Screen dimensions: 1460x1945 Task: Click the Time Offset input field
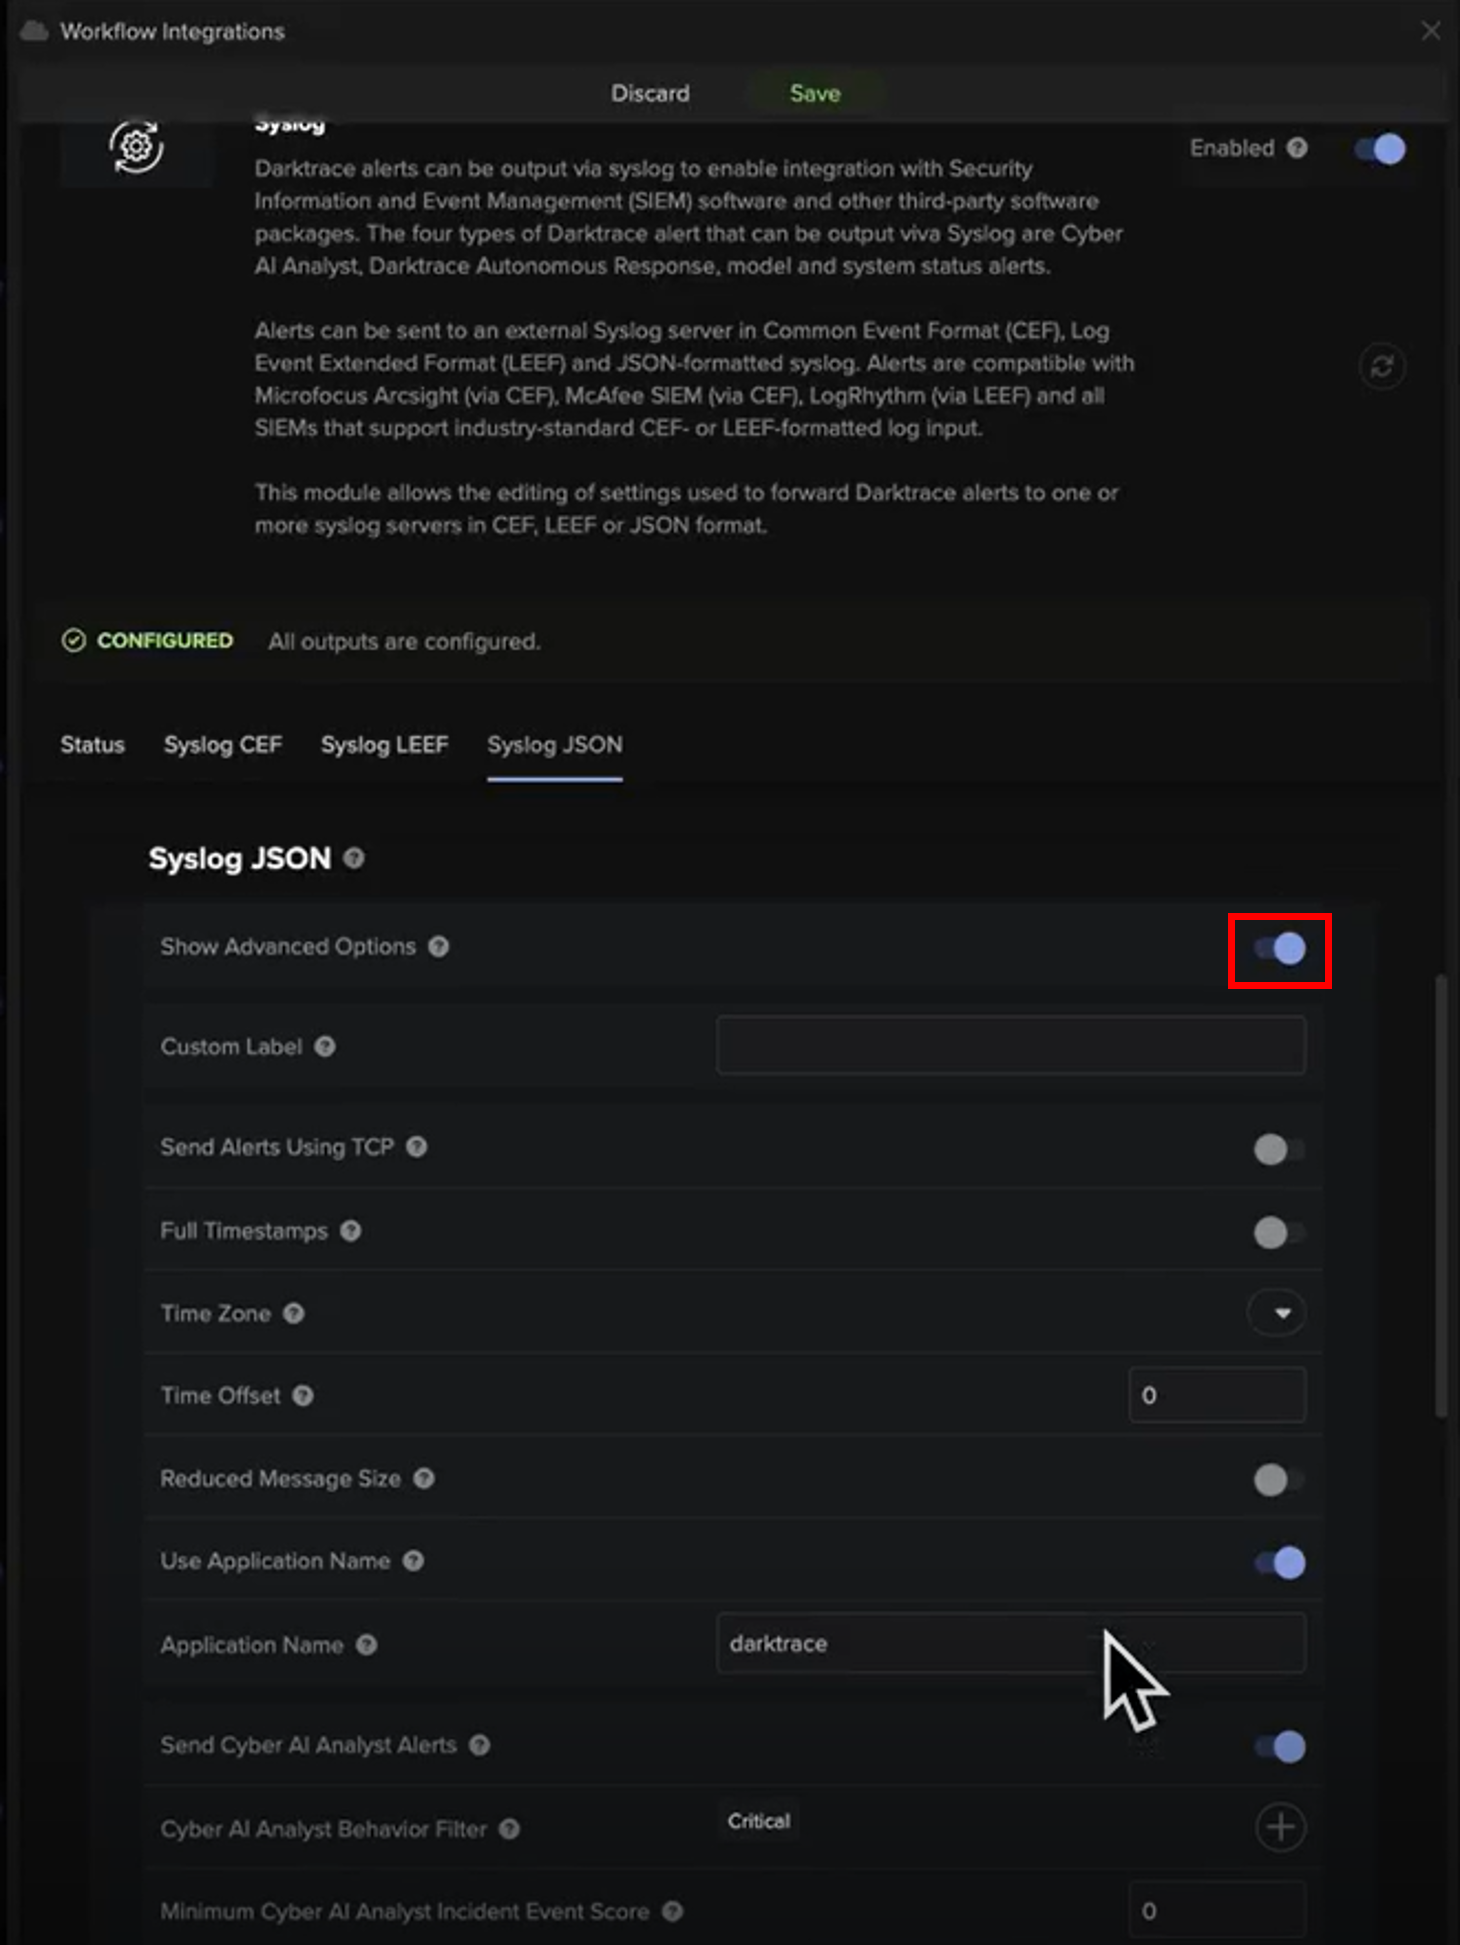pos(1217,1395)
